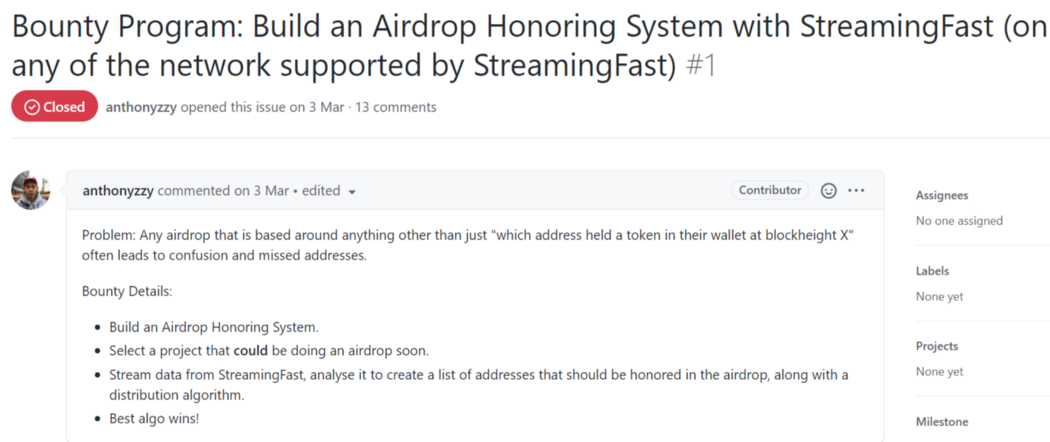The image size is (1050, 442).
Task: Click the comment's "on 3 Mar" timestamp
Action: pyautogui.click(x=263, y=190)
